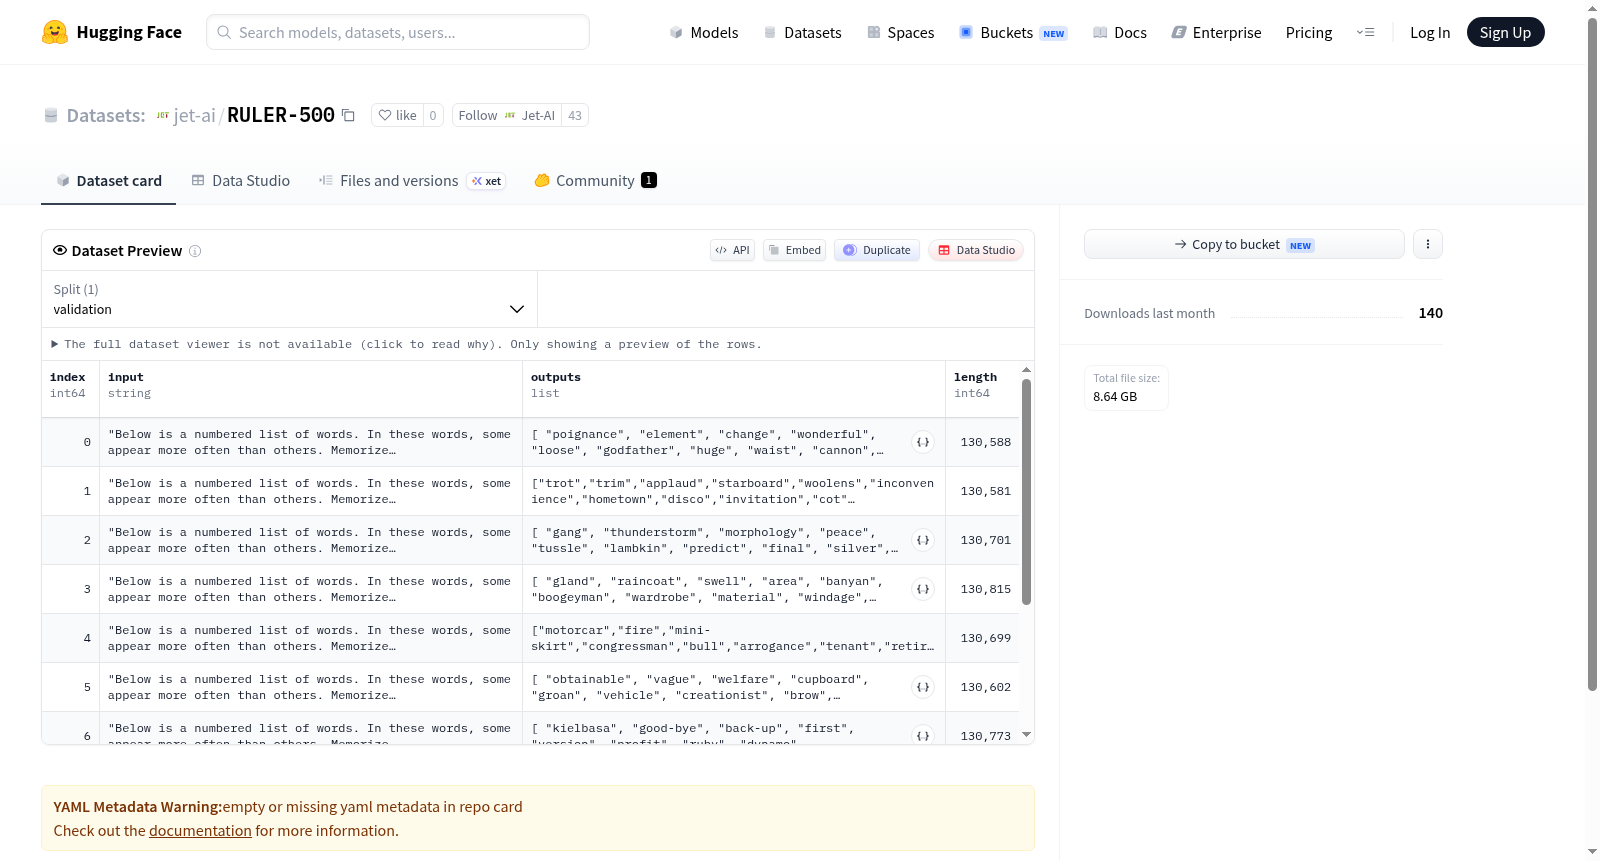The width and height of the screenshot is (1600, 861).
Task: Click the RULER-500 dataset title
Action: point(281,115)
